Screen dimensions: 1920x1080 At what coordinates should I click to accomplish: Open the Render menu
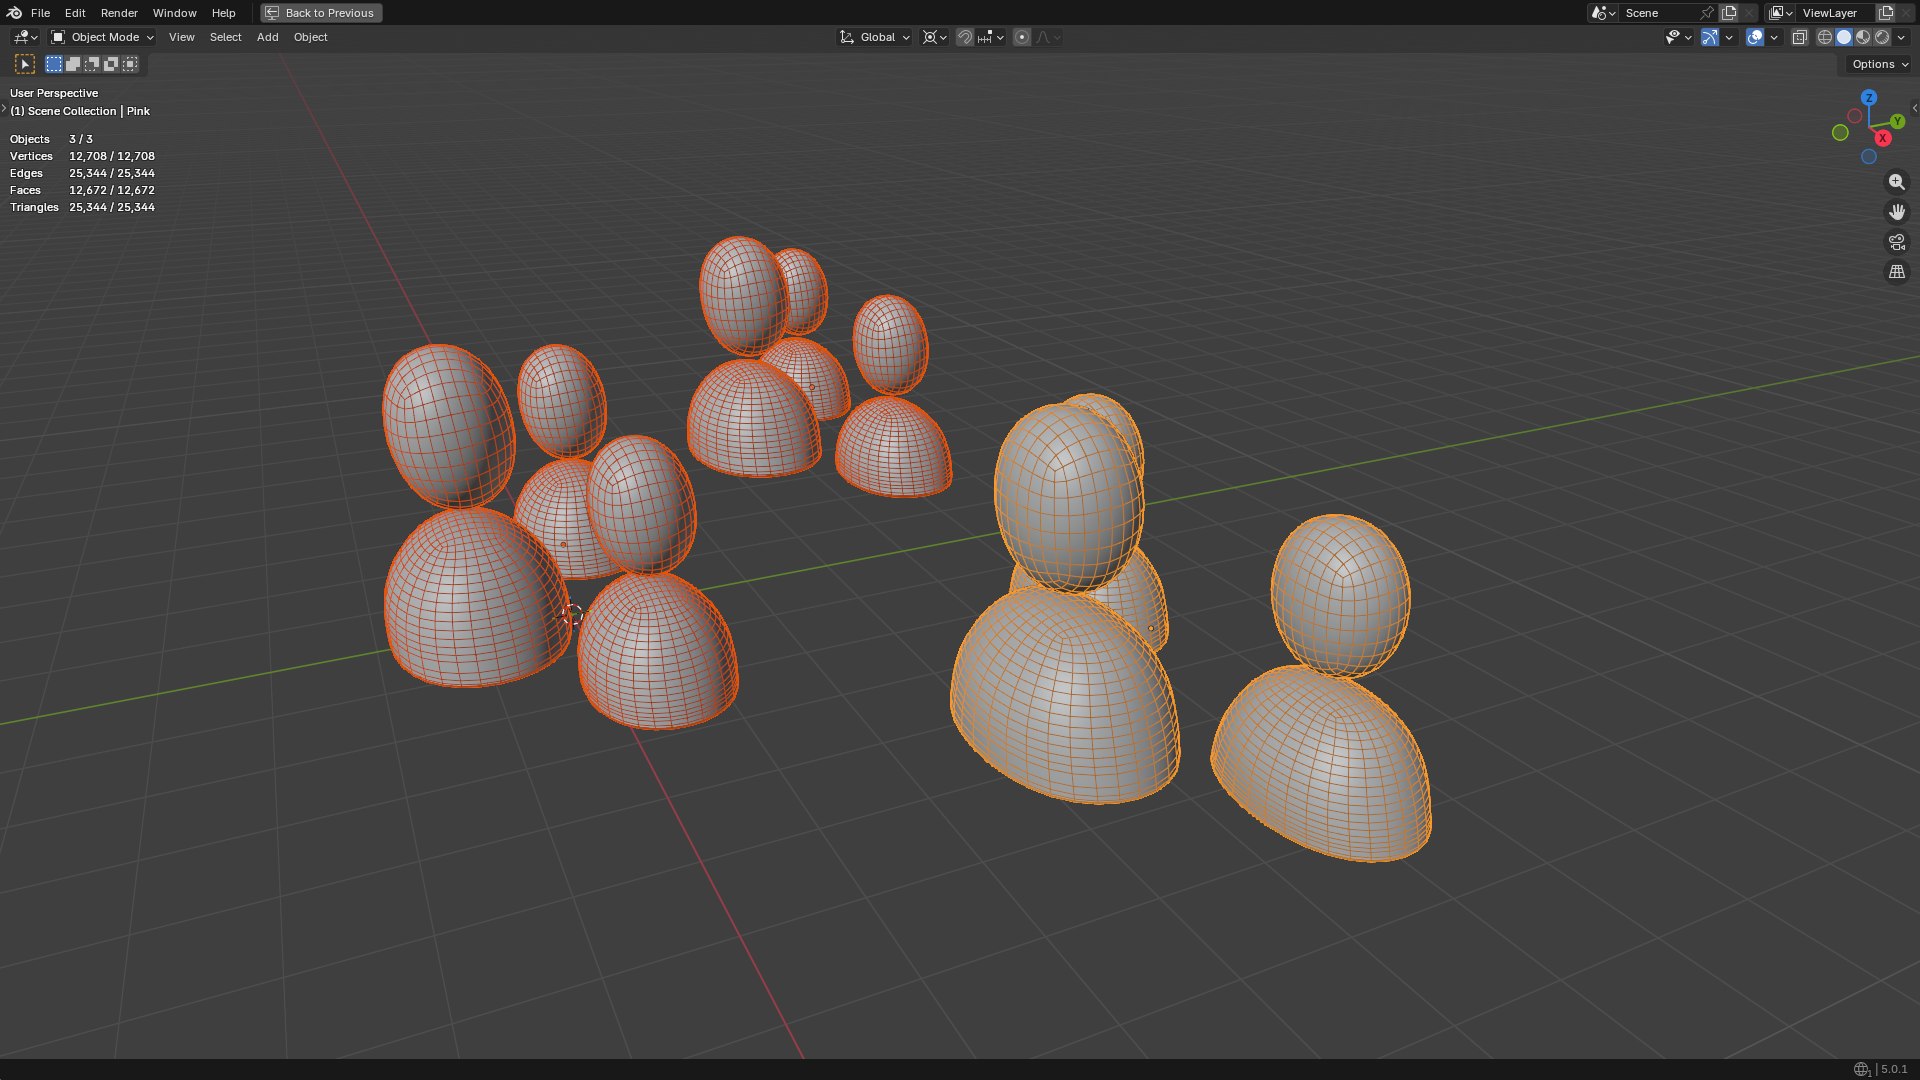119,13
